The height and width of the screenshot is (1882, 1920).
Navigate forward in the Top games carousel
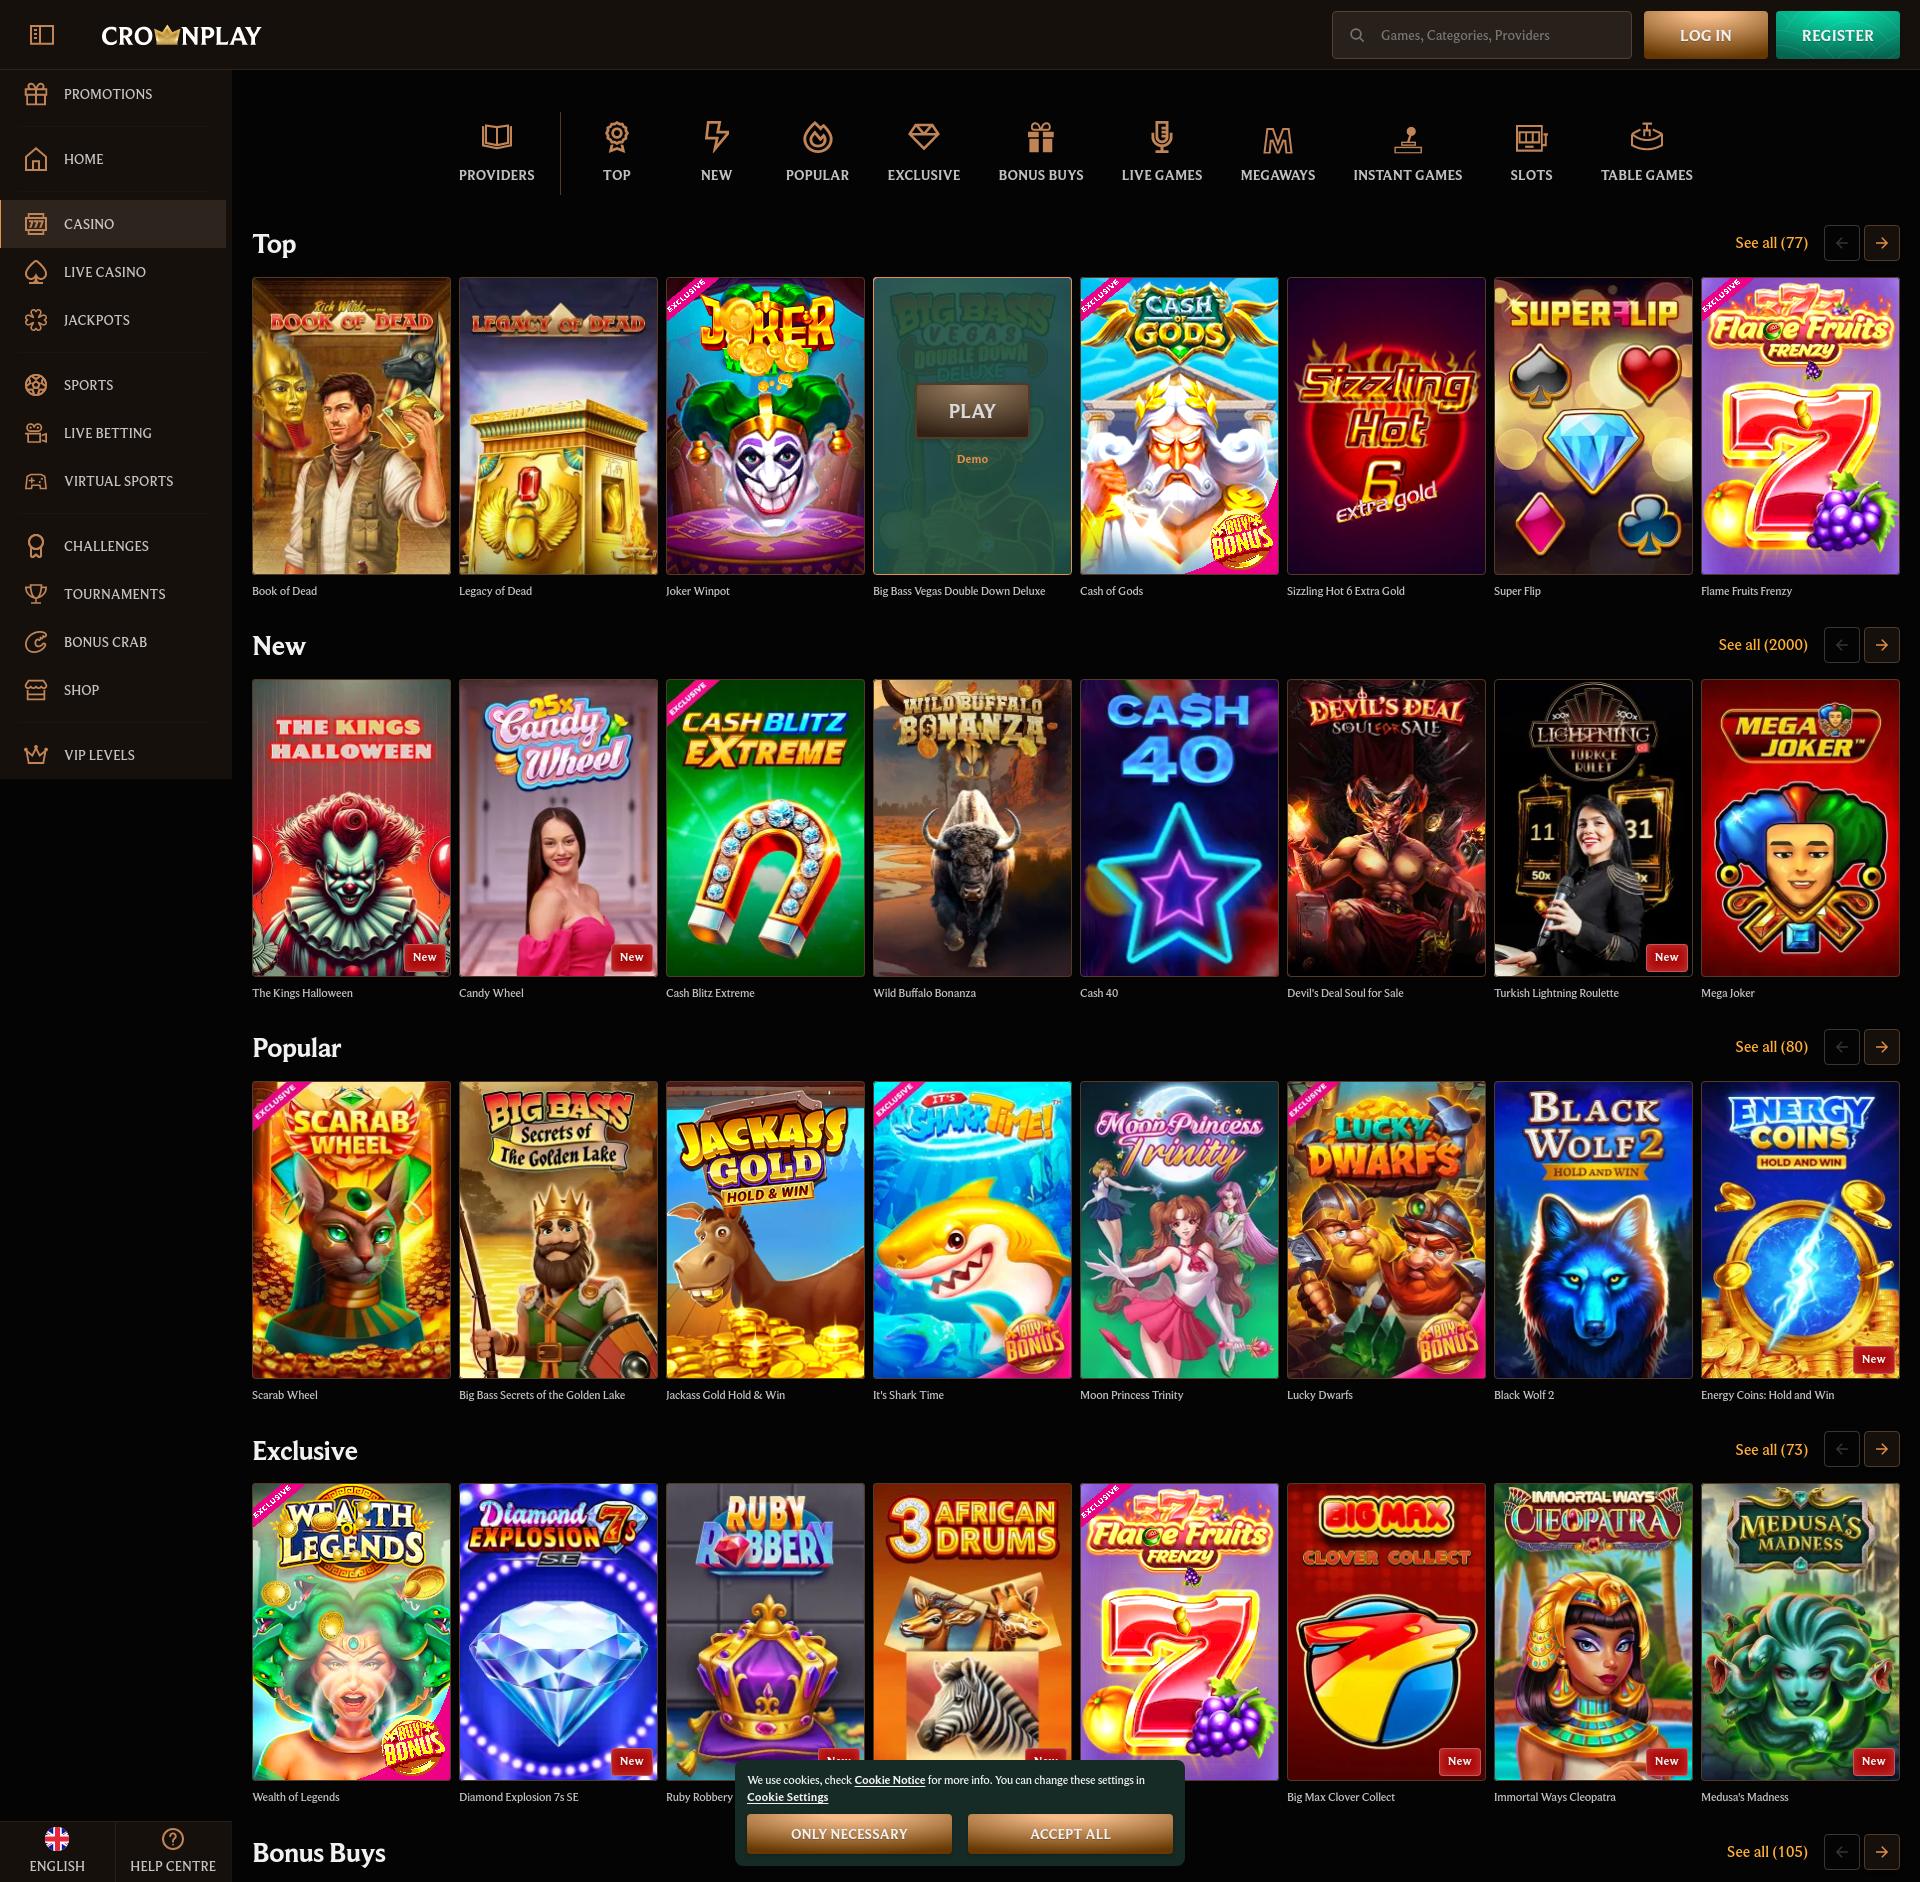(1882, 243)
